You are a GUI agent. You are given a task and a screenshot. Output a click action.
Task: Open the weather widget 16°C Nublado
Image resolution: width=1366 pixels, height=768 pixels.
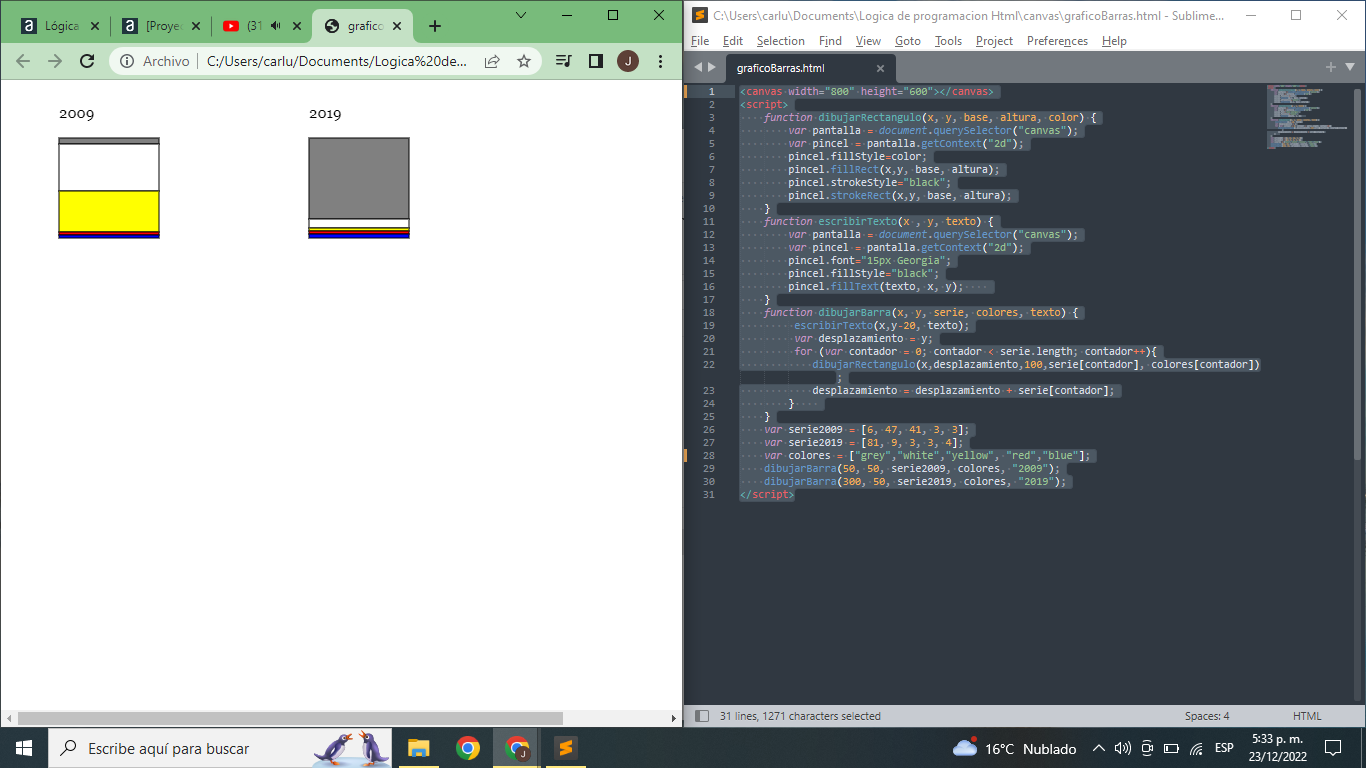point(1014,748)
